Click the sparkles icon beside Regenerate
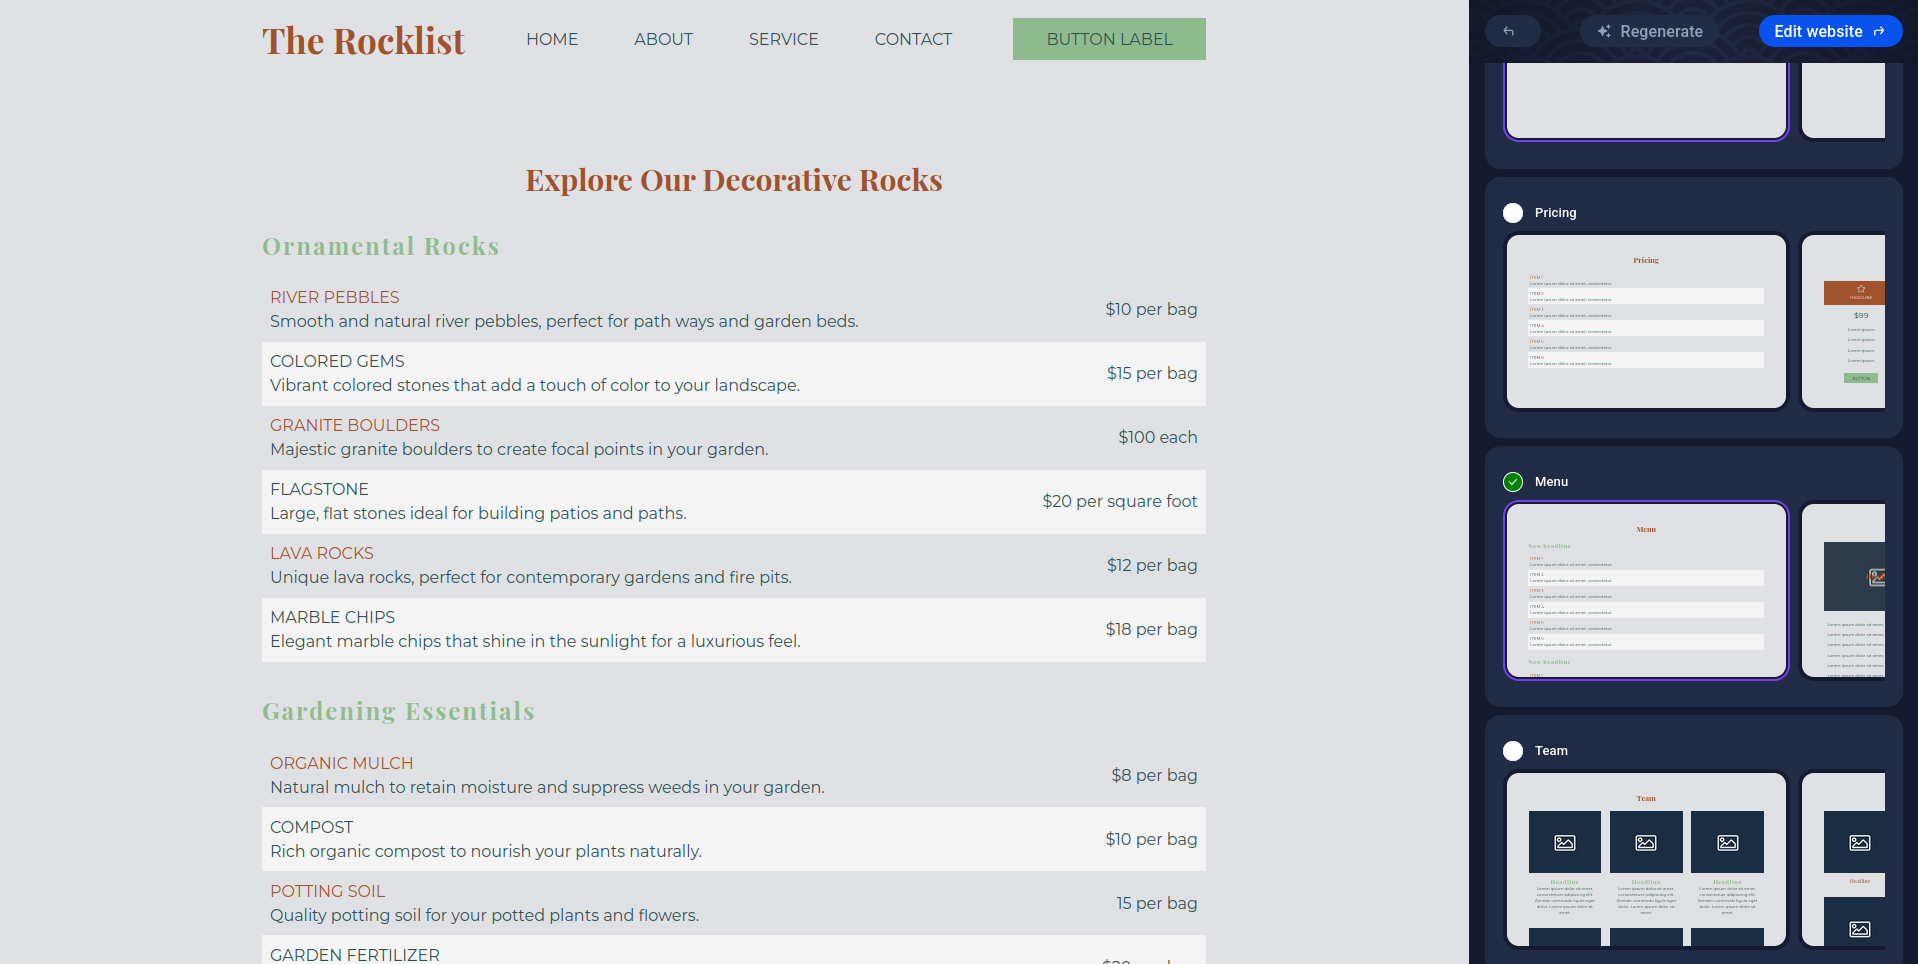 pos(1605,31)
